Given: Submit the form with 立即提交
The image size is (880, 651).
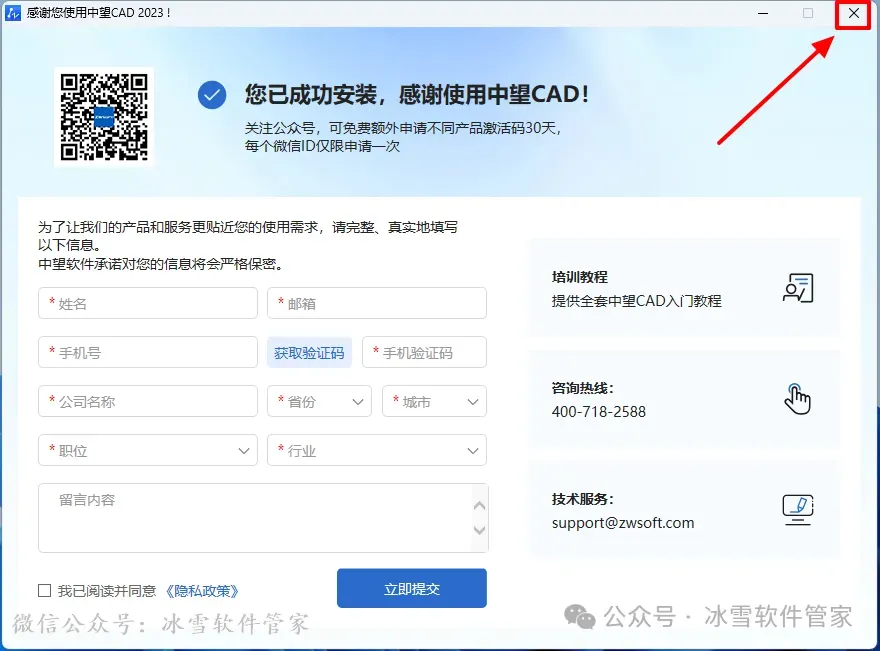Looking at the screenshot, I should coord(412,588).
